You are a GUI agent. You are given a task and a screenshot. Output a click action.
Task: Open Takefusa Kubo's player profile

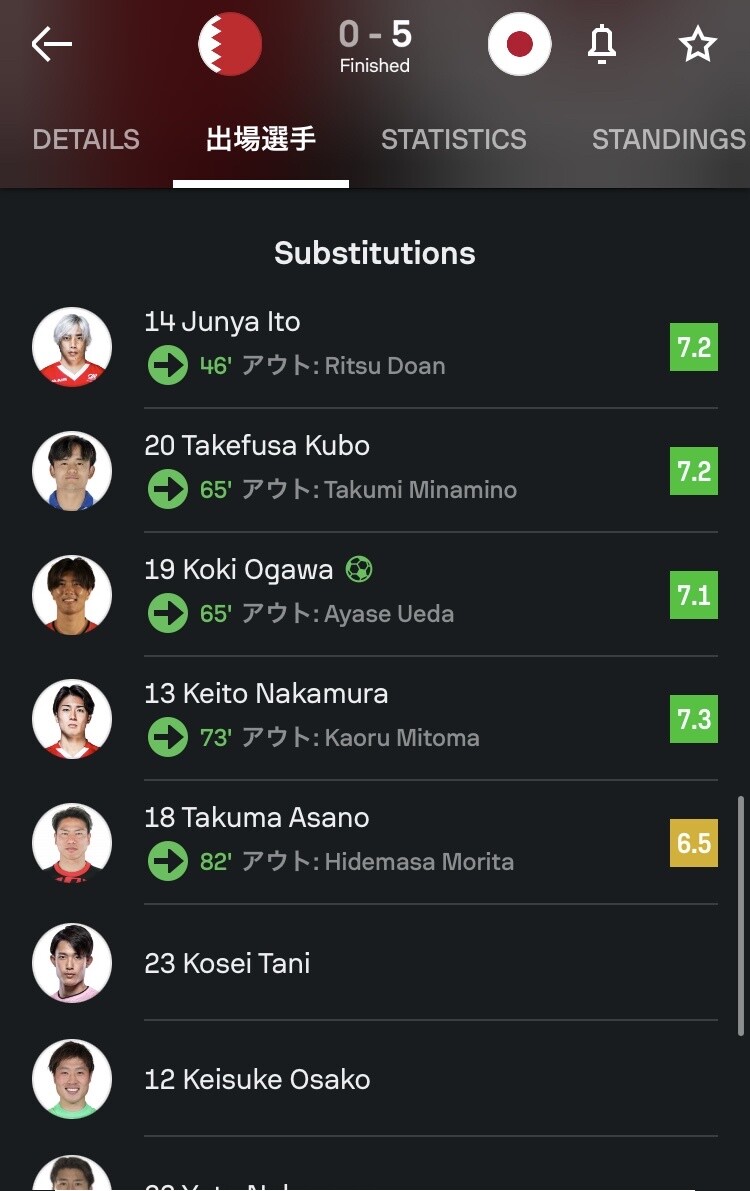tap(257, 445)
